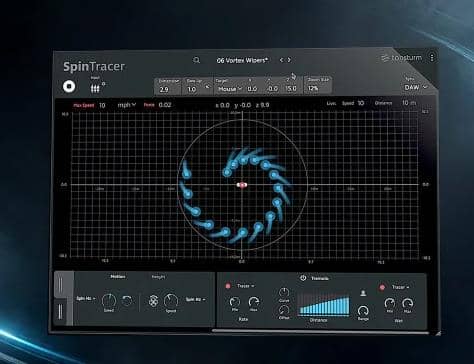The height and width of the screenshot is (364, 474).
Task: Click the small icon beside Ease Up value
Action: [207, 87]
